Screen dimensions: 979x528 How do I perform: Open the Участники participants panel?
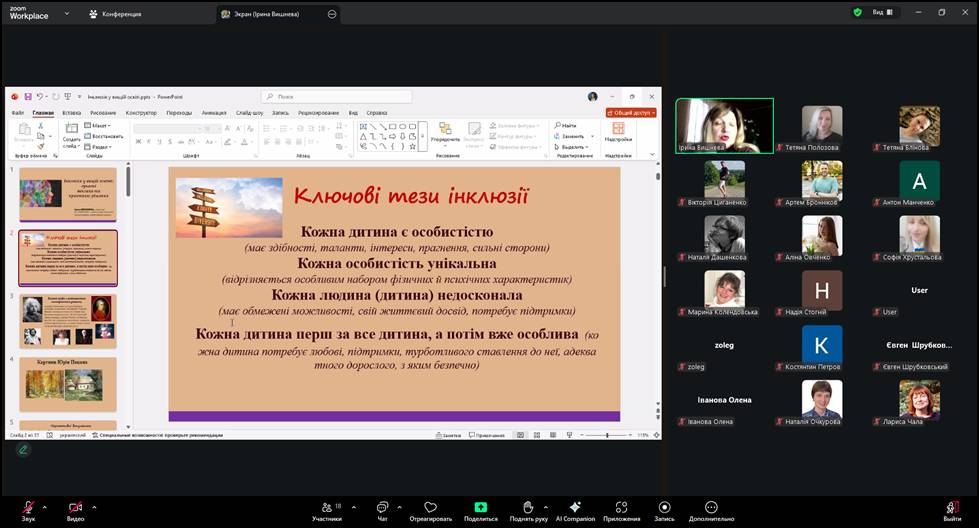click(x=326, y=508)
